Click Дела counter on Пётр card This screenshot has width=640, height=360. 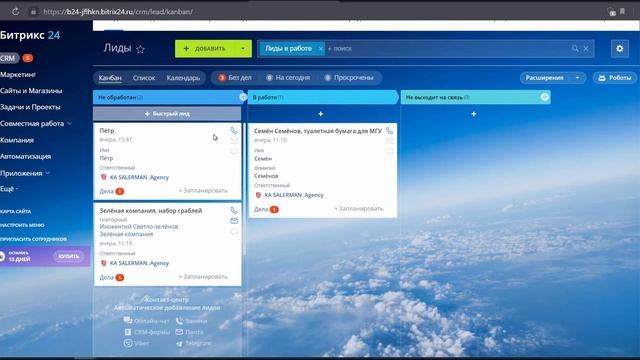click(111, 191)
